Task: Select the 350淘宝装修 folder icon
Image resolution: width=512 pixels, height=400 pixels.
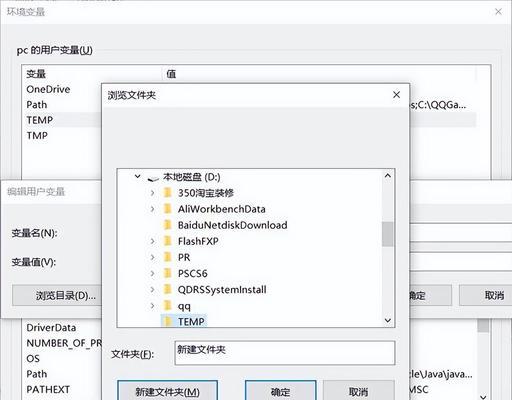Action: (167, 192)
